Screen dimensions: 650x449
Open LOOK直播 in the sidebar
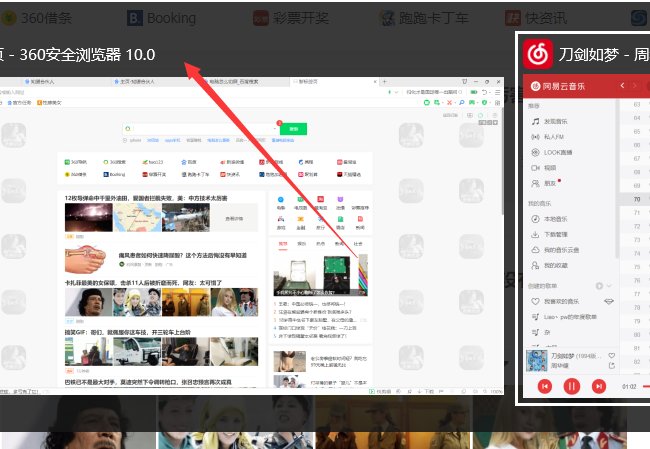(x=558, y=151)
